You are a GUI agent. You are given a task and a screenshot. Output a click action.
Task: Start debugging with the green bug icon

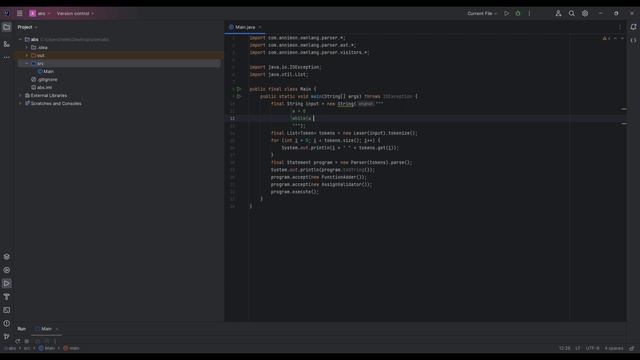click(x=518, y=13)
